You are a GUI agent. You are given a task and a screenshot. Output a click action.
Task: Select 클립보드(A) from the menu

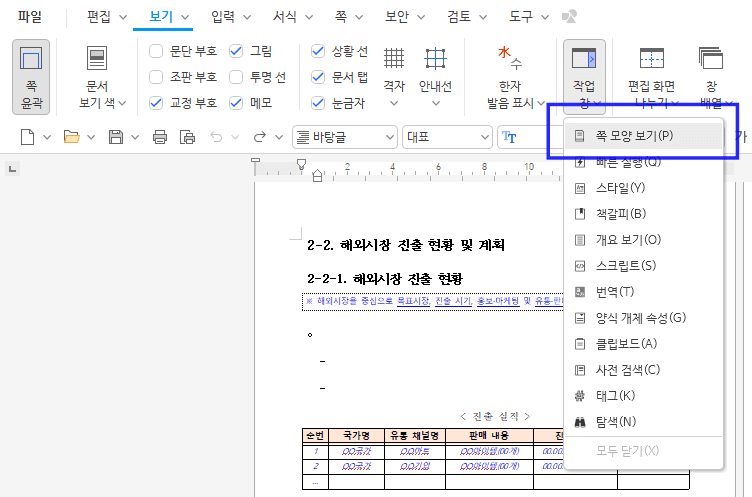(643, 344)
